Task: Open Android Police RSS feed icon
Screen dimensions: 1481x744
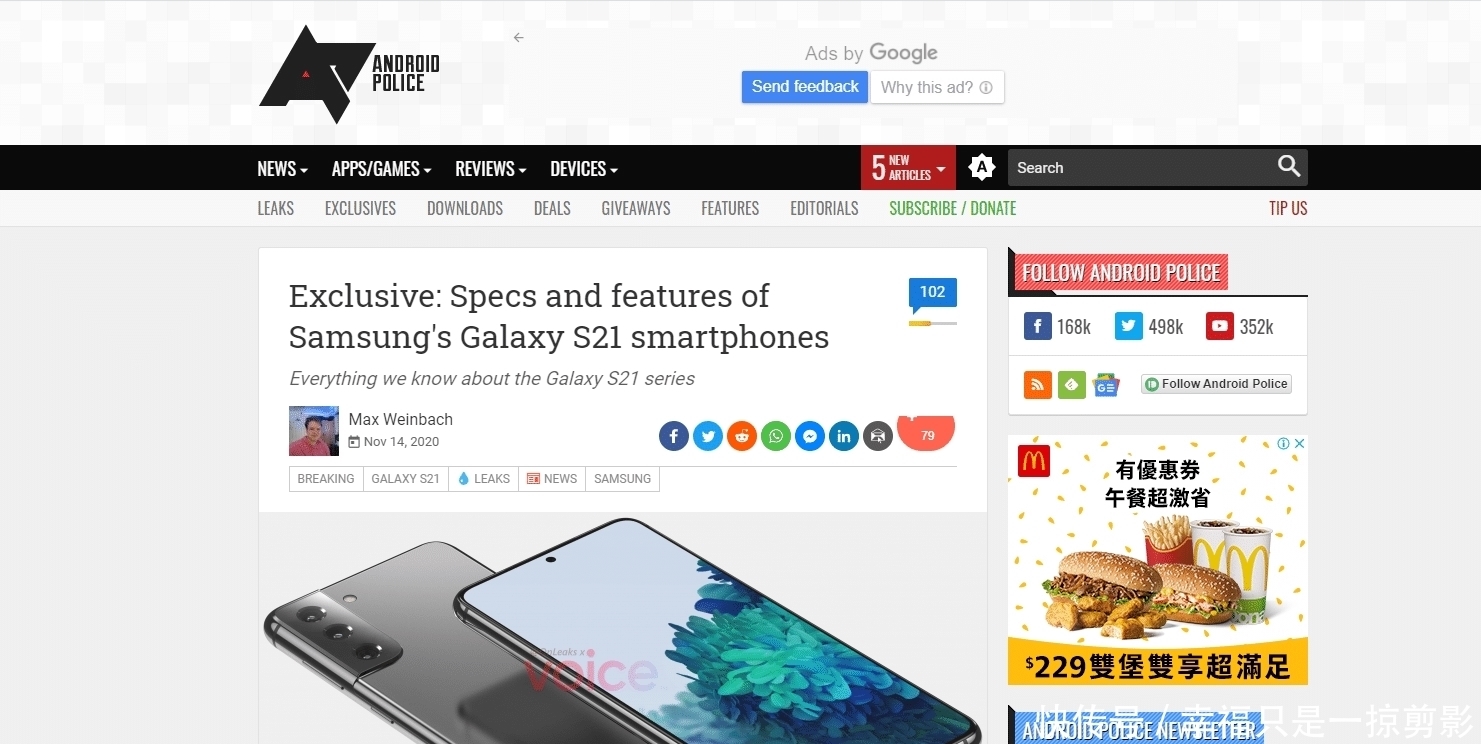Action: tap(1038, 384)
